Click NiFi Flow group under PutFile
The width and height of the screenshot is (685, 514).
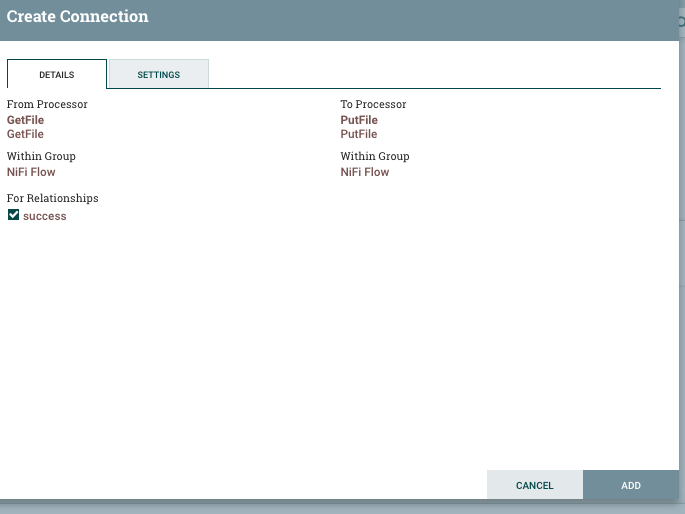point(365,172)
